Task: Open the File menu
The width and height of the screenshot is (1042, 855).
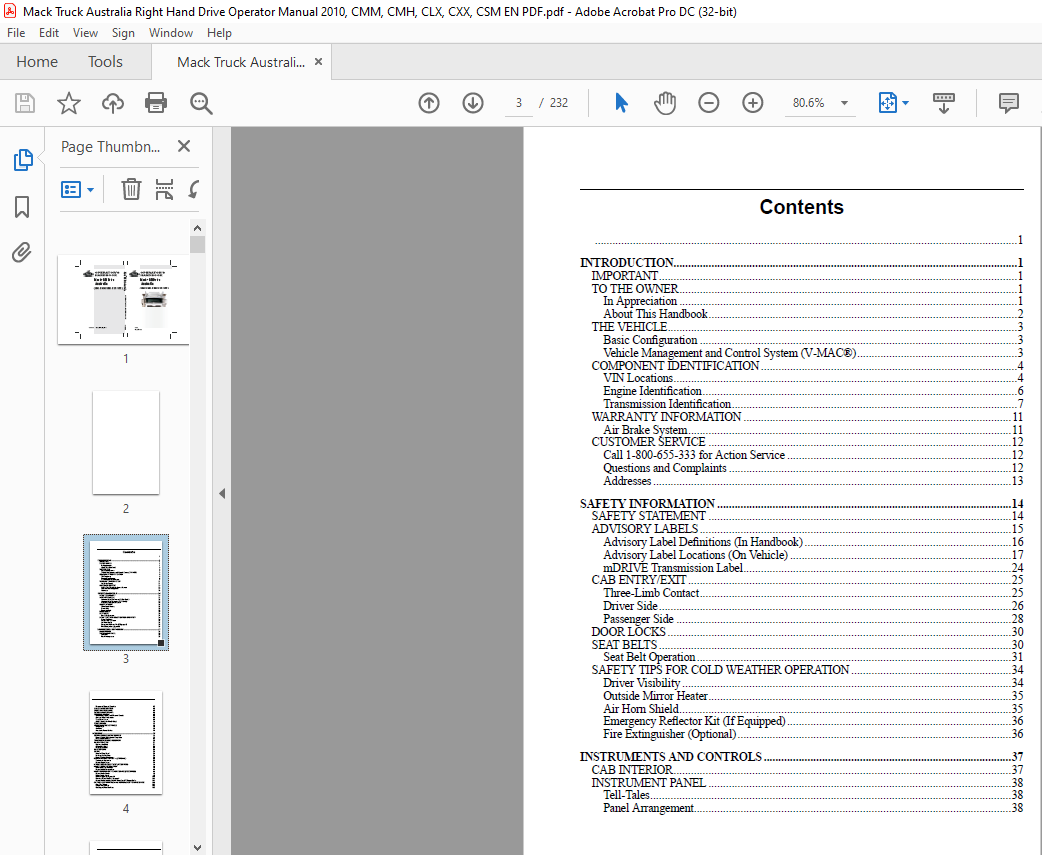Action: [16, 33]
